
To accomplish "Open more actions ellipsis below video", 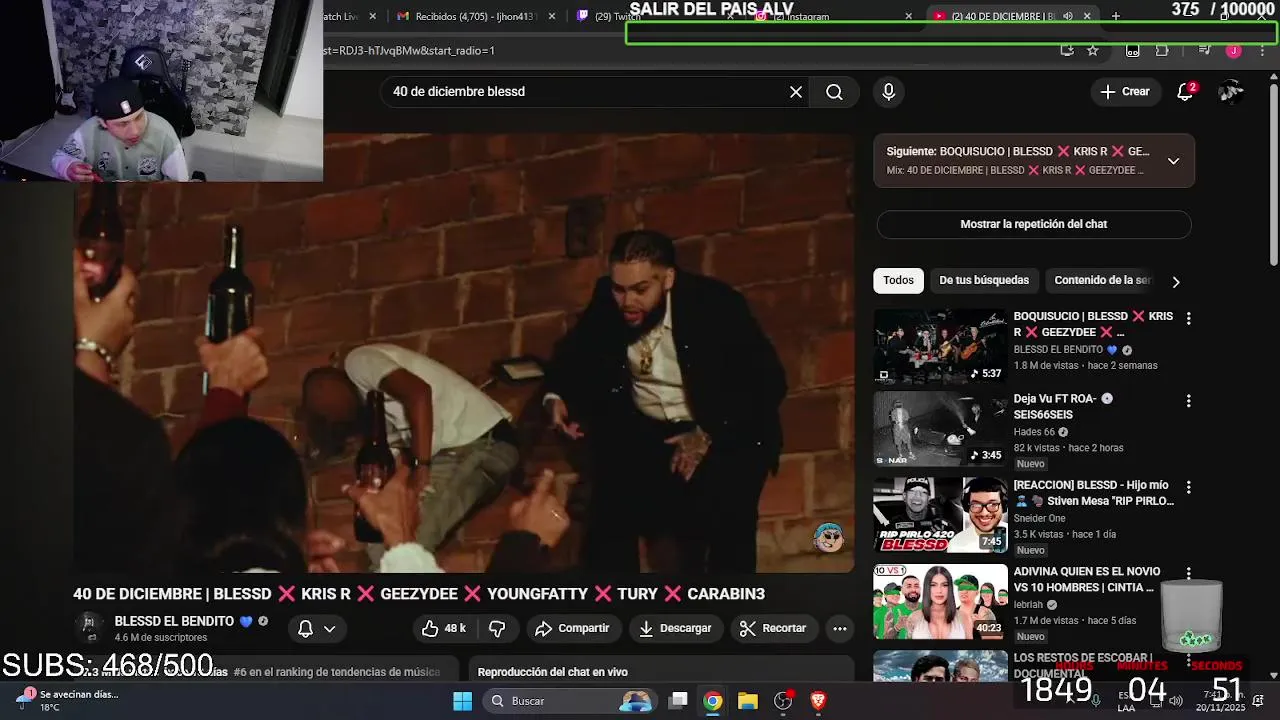I will pyautogui.click(x=840, y=628).
